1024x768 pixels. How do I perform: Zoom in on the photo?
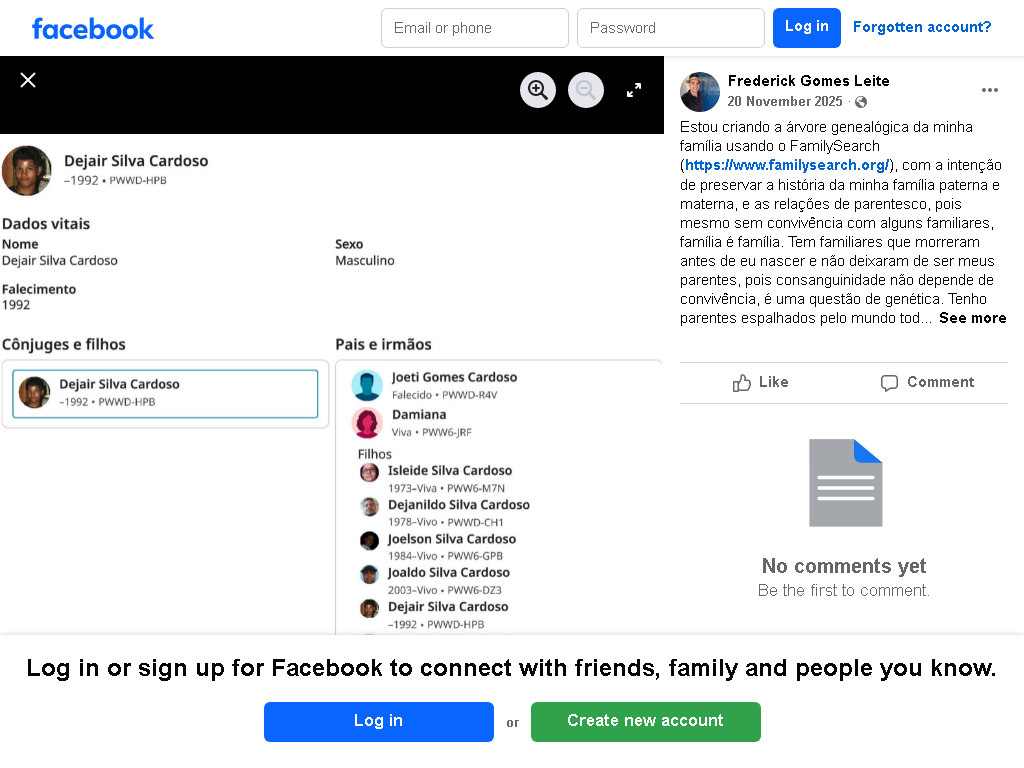537,89
